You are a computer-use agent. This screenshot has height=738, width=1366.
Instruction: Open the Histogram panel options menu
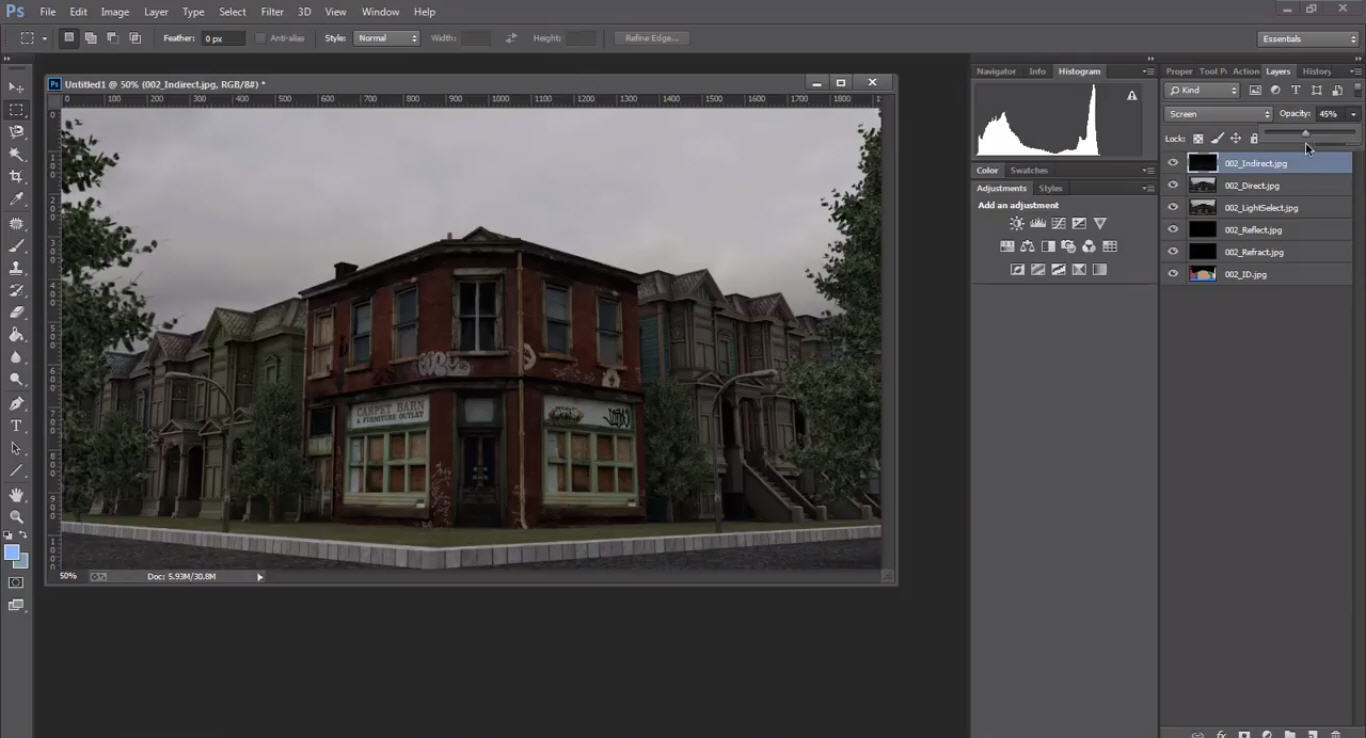1149,71
